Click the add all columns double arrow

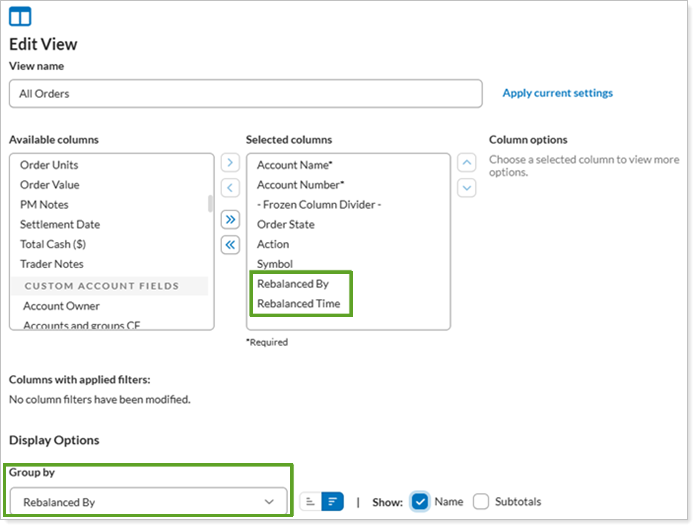pos(230,219)
